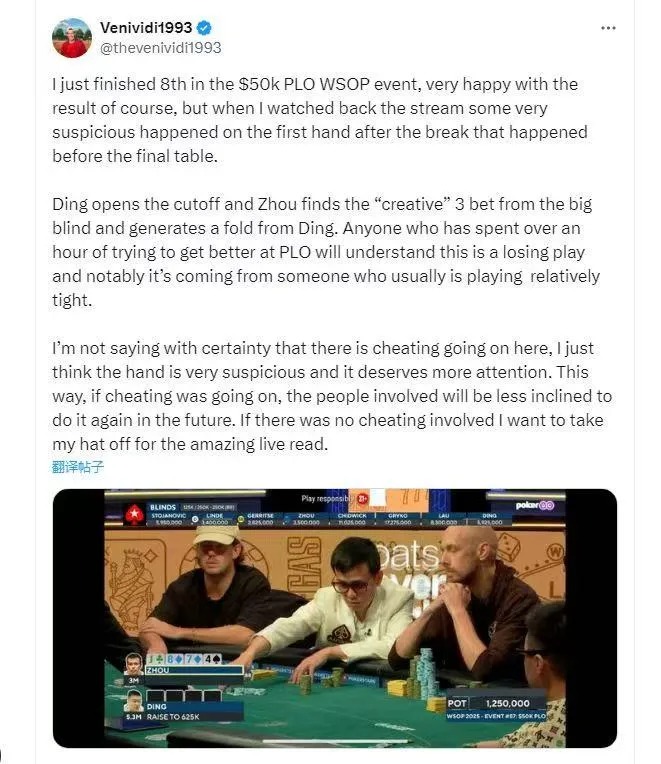This screenshot has height=764, width=661.
Task: Click the BLINDS label in the stream overlay
Action: 163,507
